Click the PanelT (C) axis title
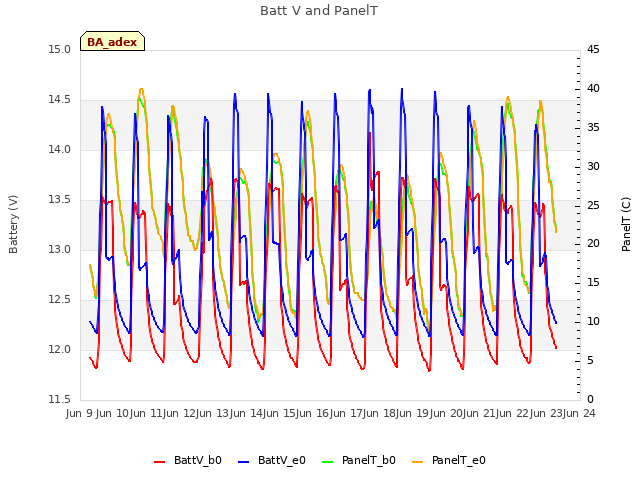 point(626,224)
